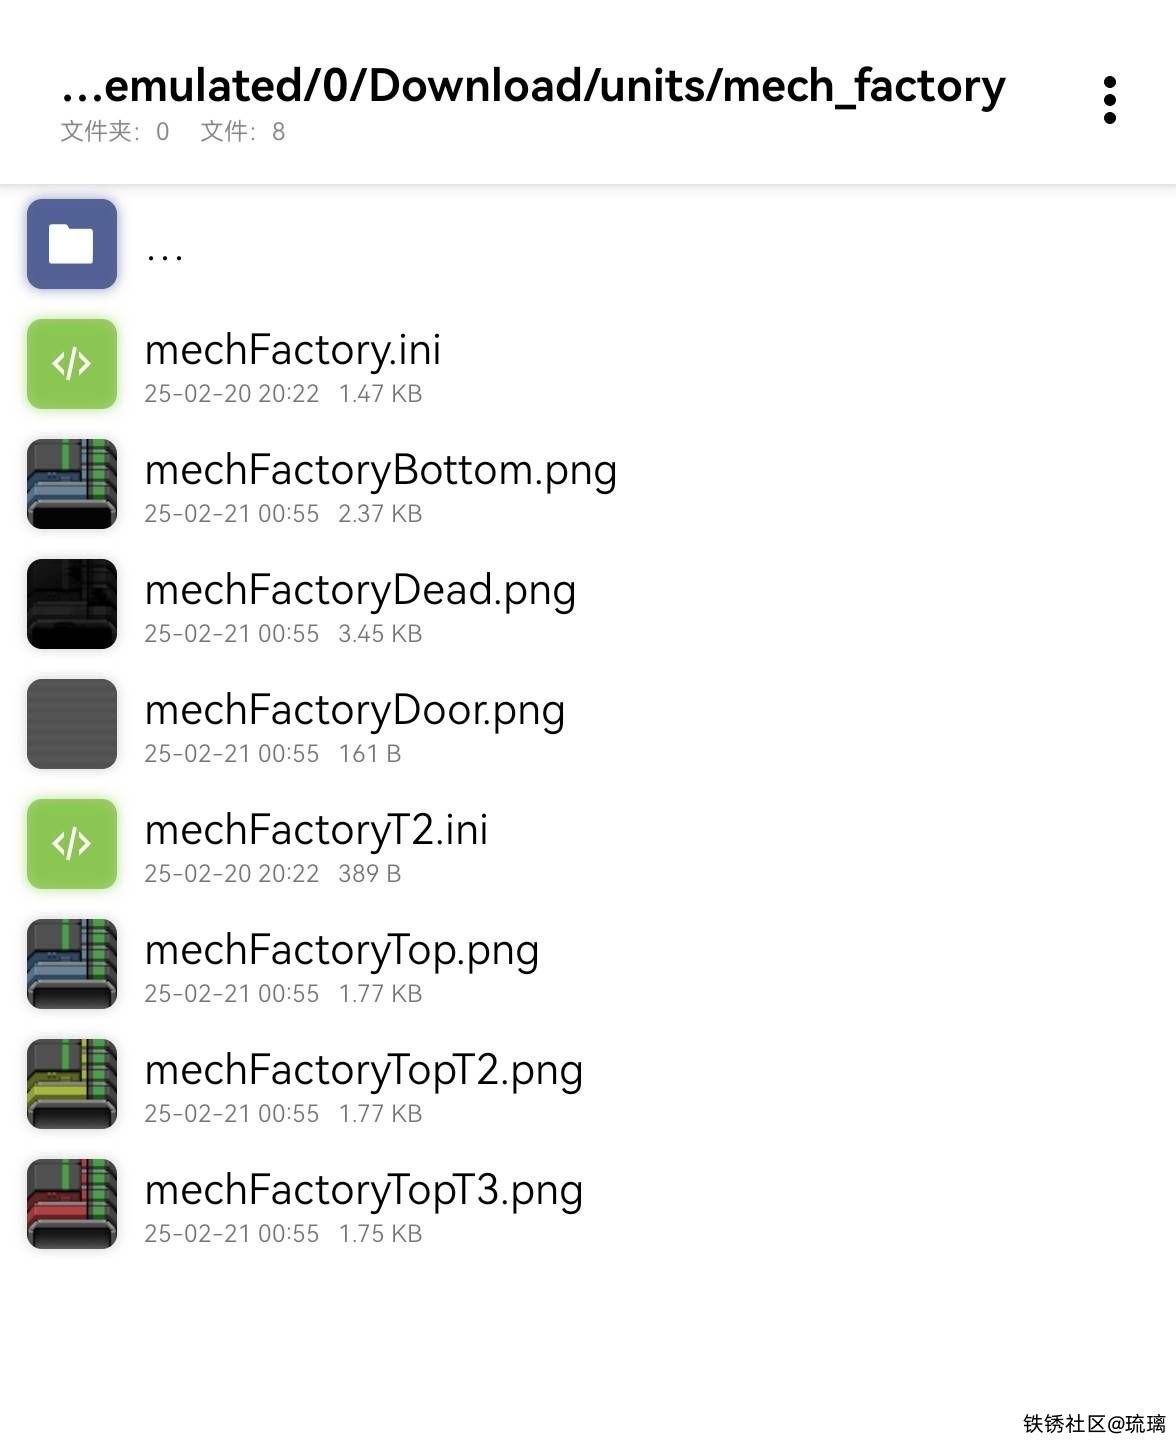1176x1444 pixels.
Task: Select the mechFactoryTop.png file name
Action: tap(342, 951)
